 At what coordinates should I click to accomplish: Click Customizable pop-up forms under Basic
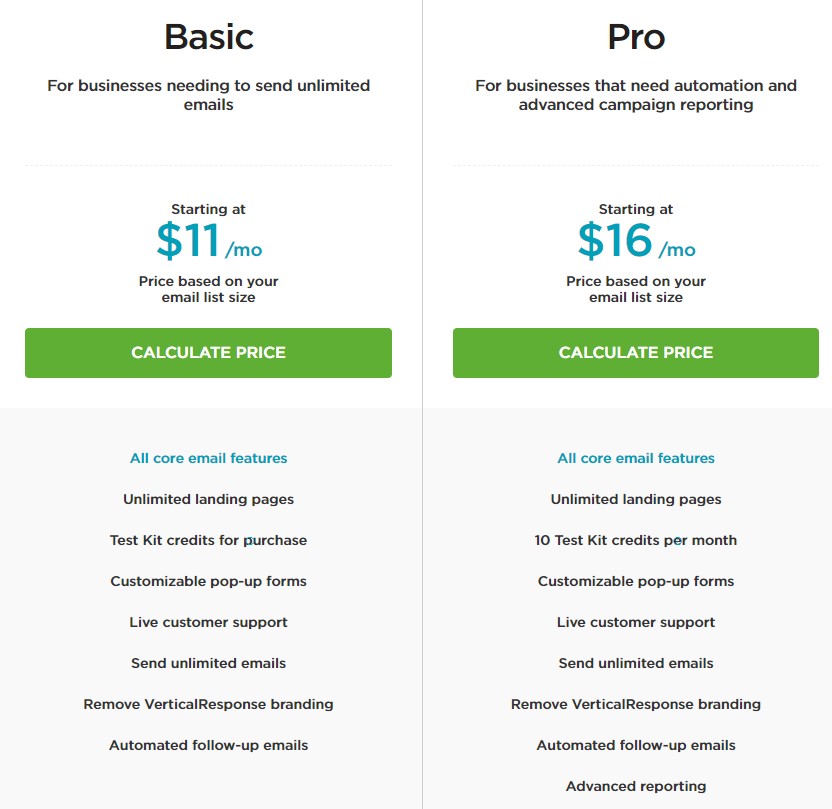209,581
